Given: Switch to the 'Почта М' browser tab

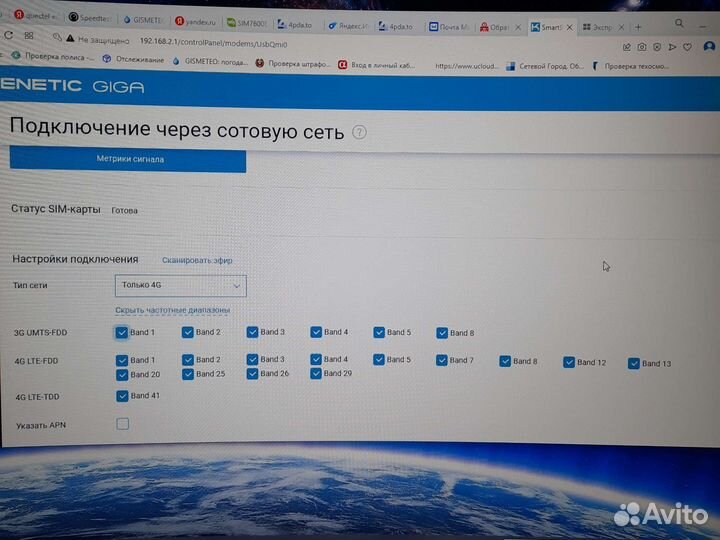Looking at the screenshot, I should (x=449, y=27).
